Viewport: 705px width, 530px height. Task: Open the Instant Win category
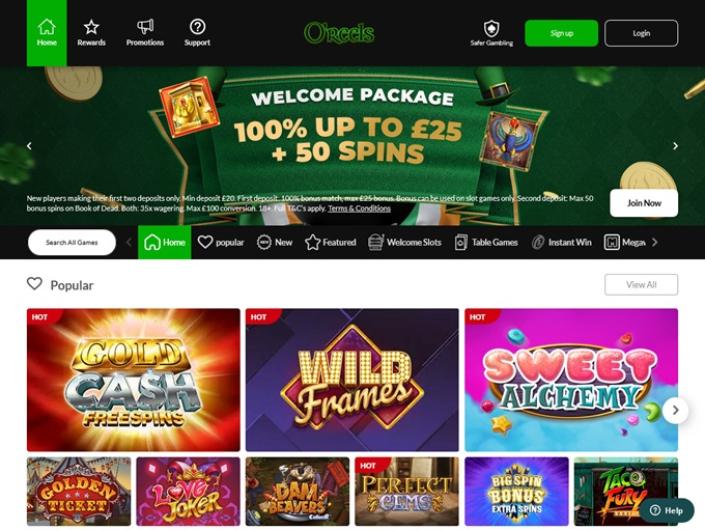coord(562,242)
